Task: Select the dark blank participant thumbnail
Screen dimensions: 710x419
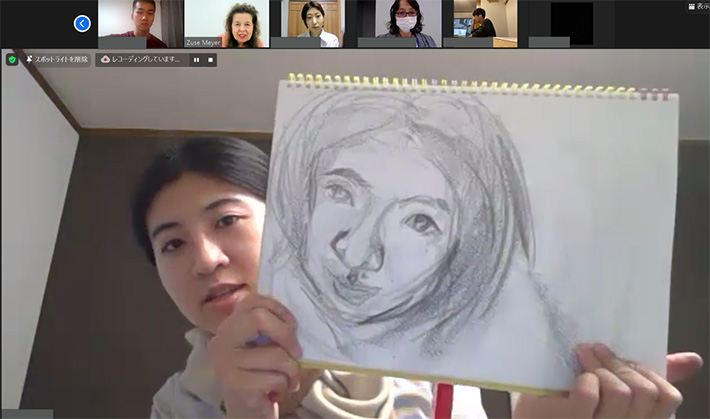Action: tap(571, 20)
